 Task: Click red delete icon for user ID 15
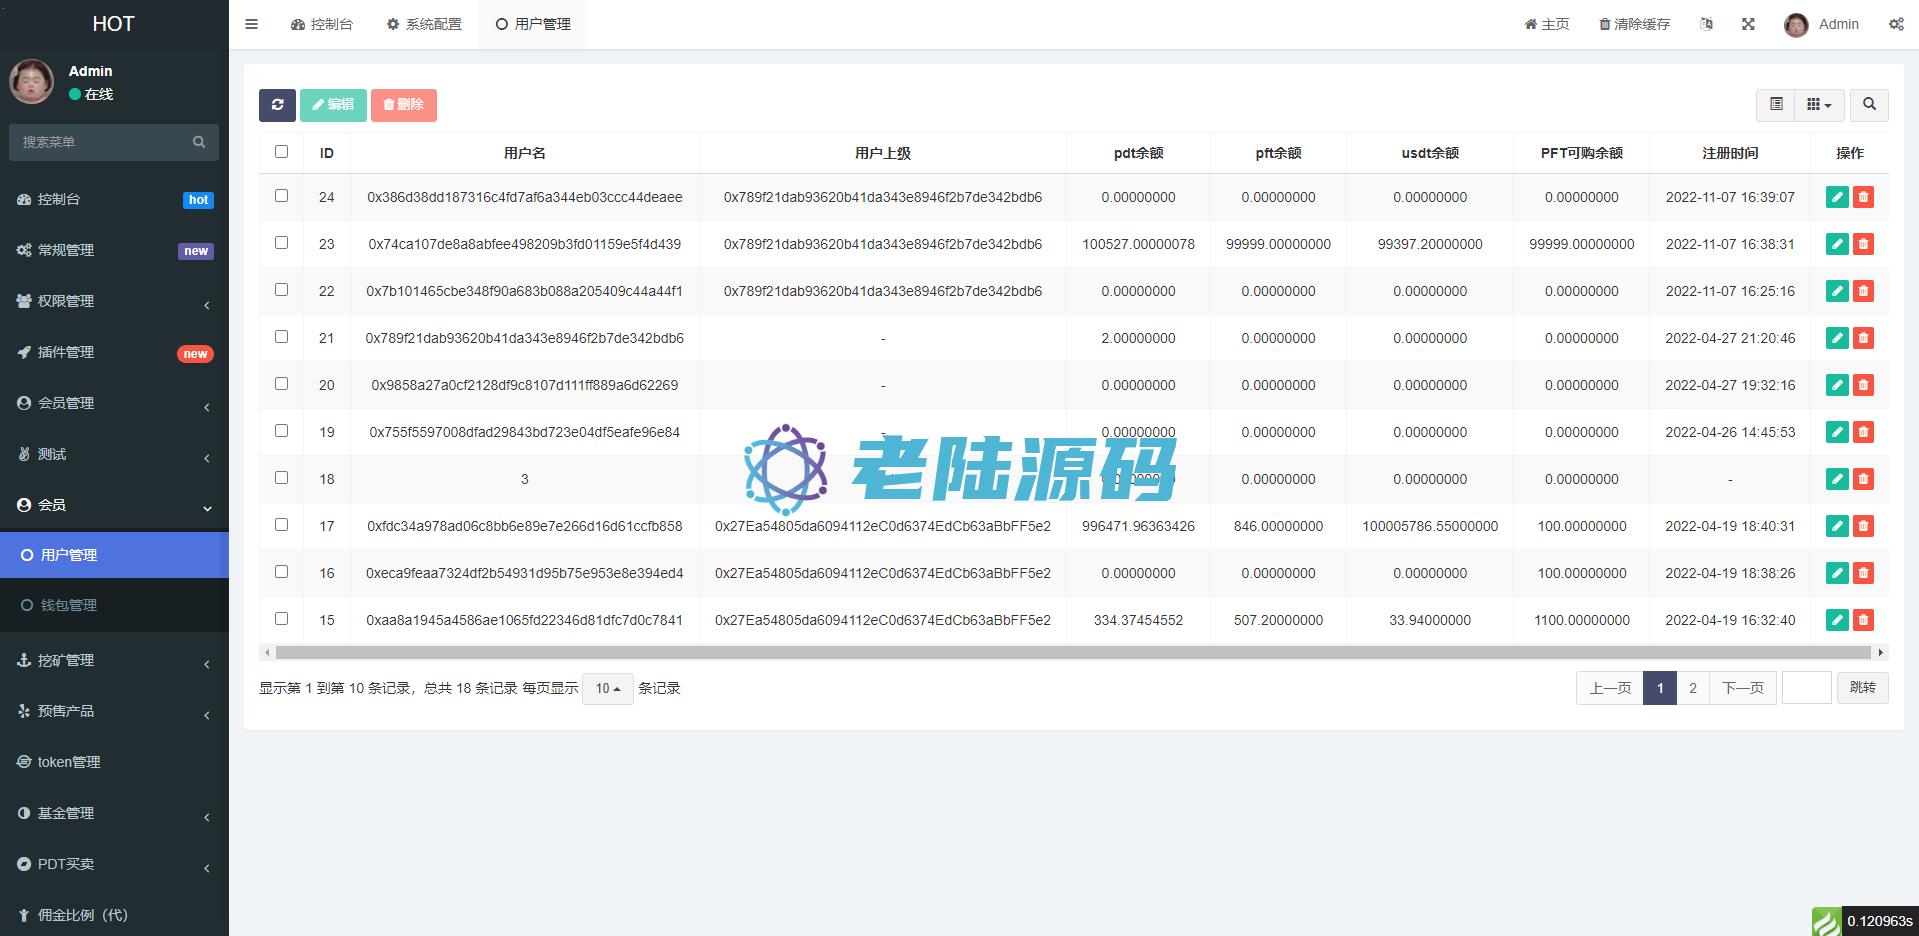coord(1862,620)
